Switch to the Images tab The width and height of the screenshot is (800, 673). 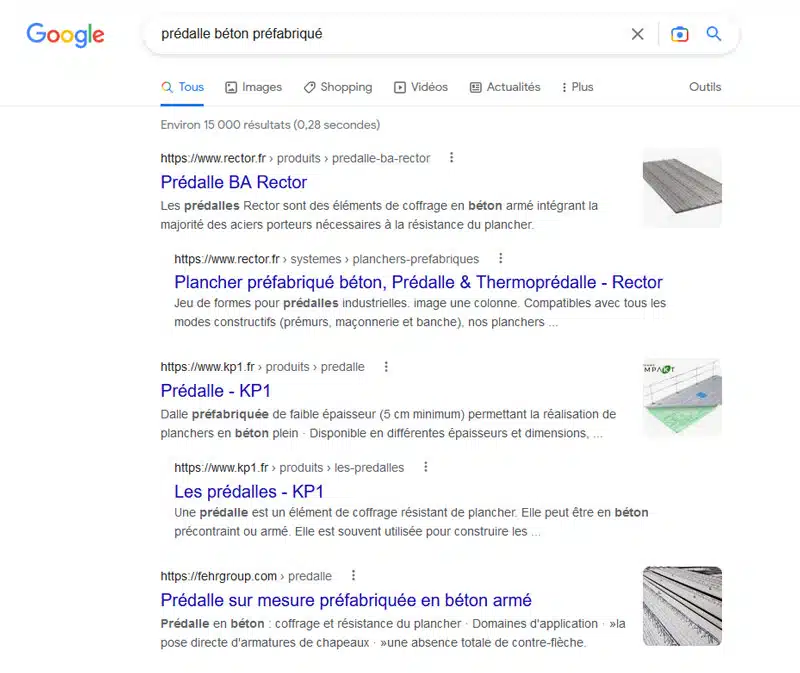coord(254,87)
